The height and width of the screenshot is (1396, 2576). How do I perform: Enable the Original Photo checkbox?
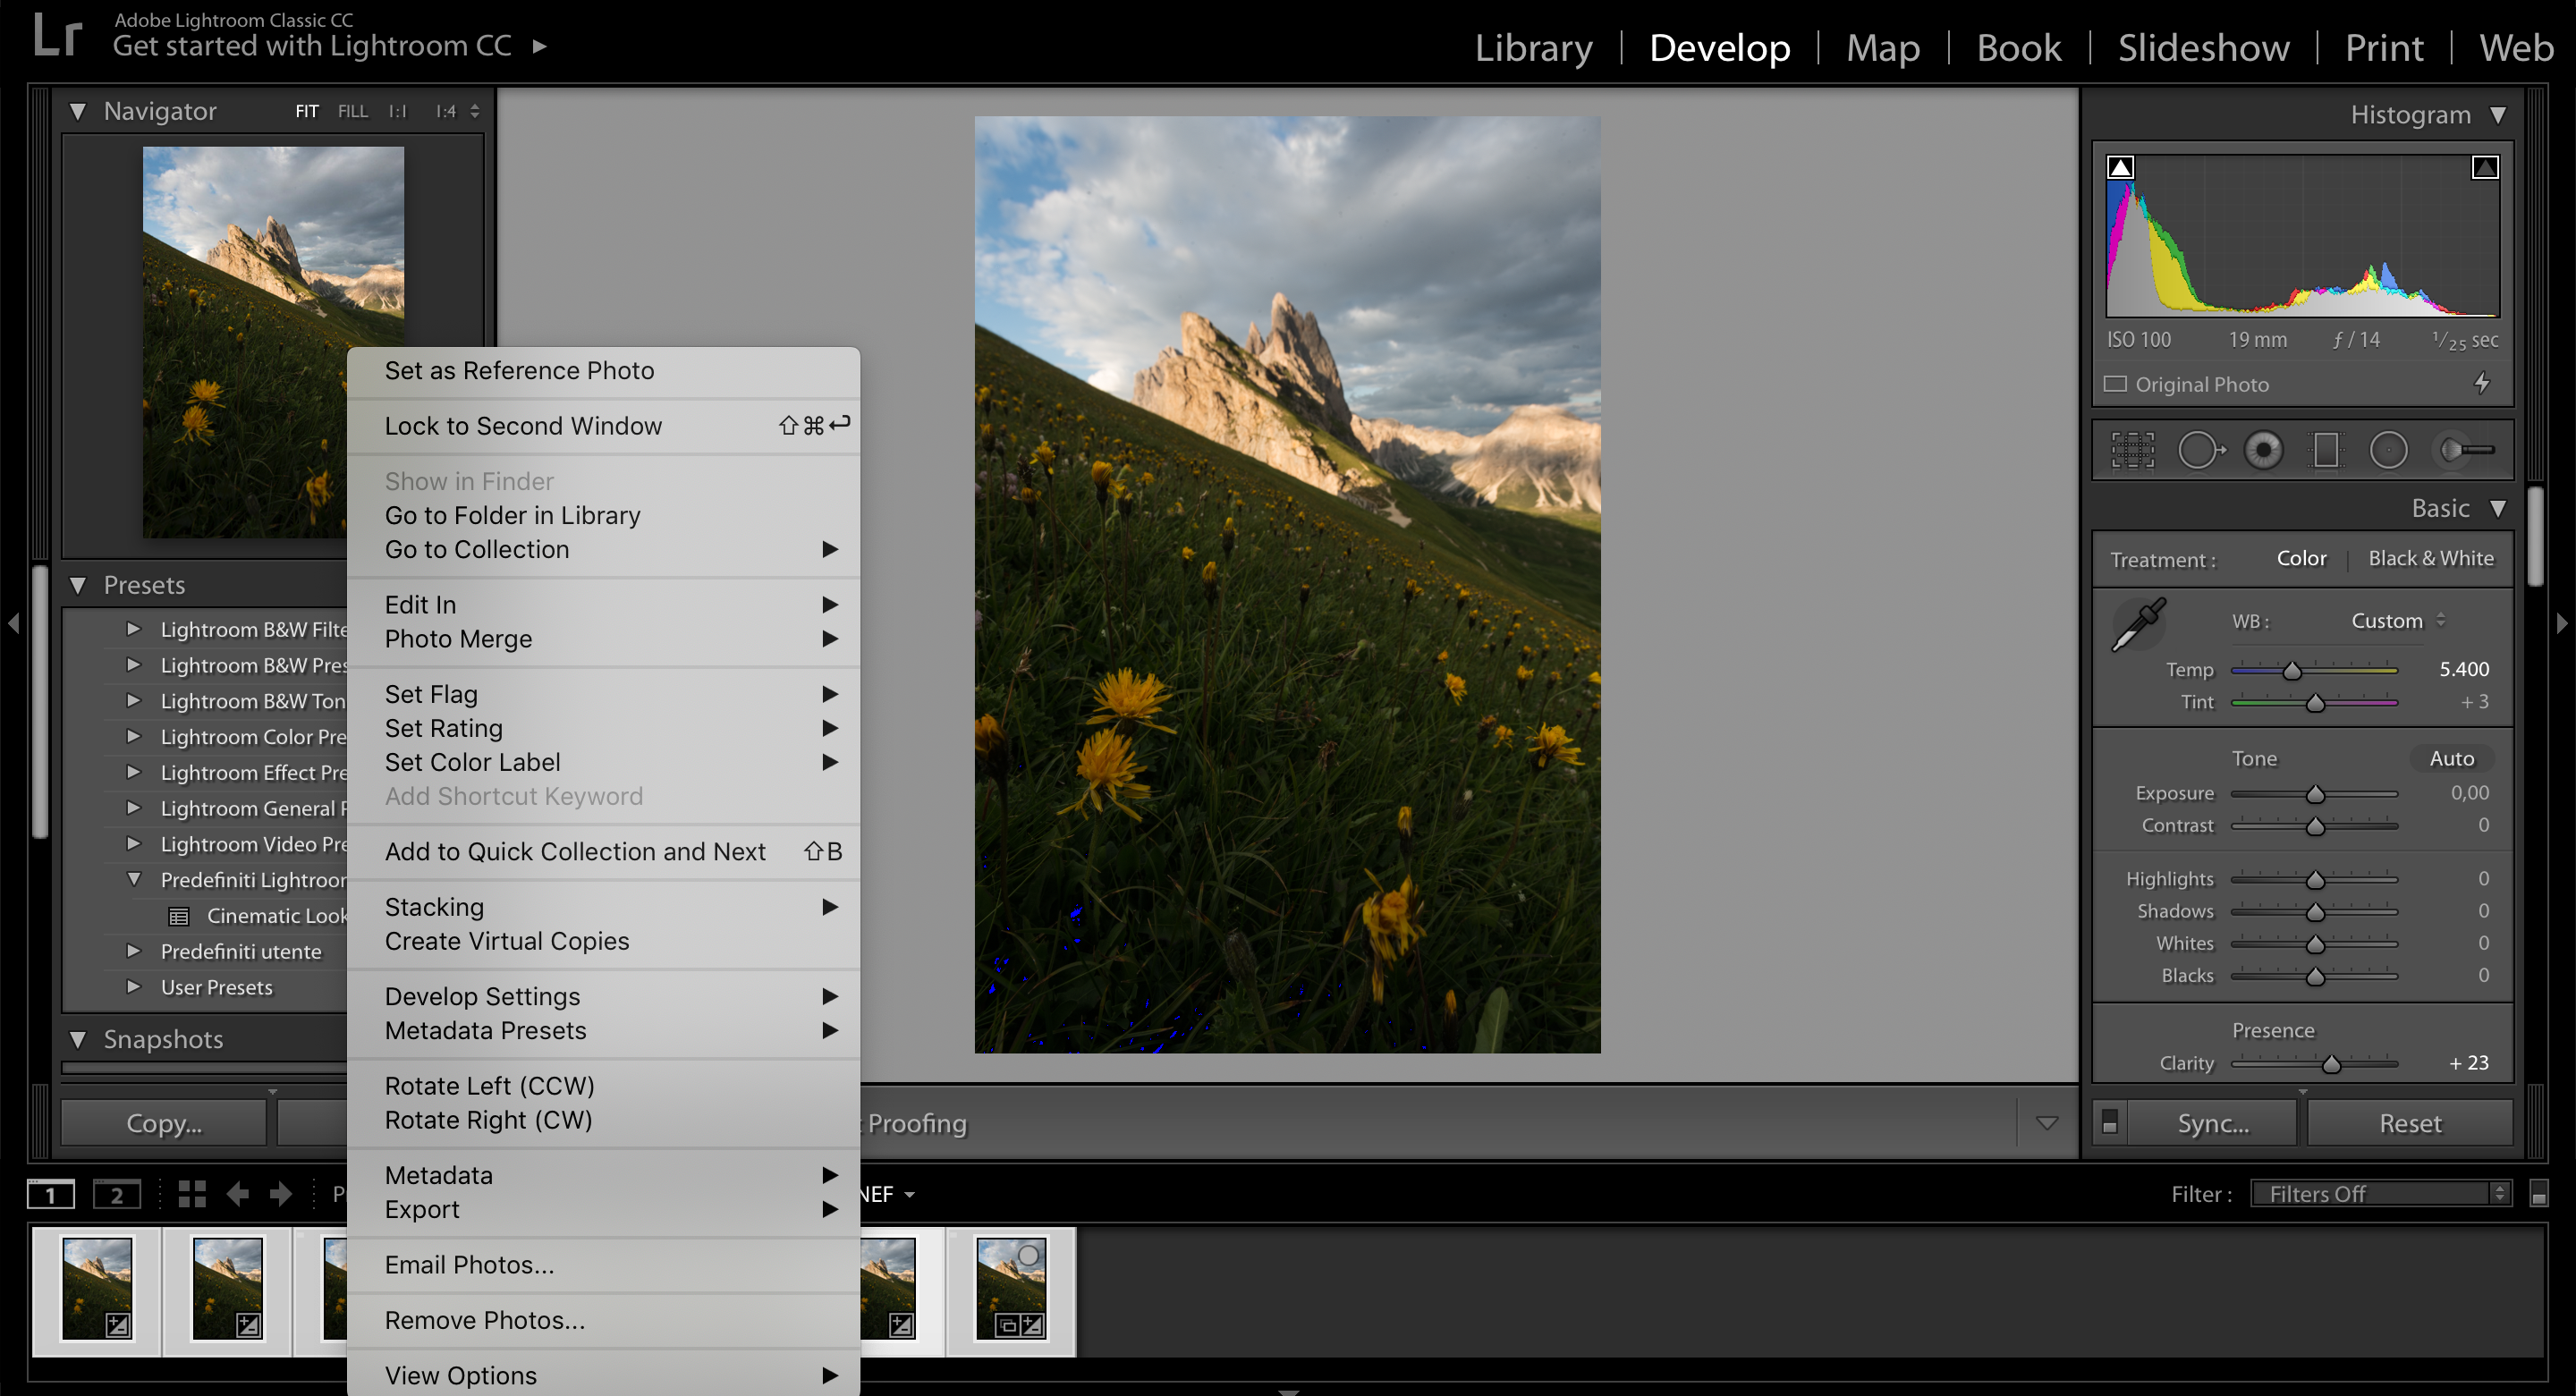coord(2115,384)
